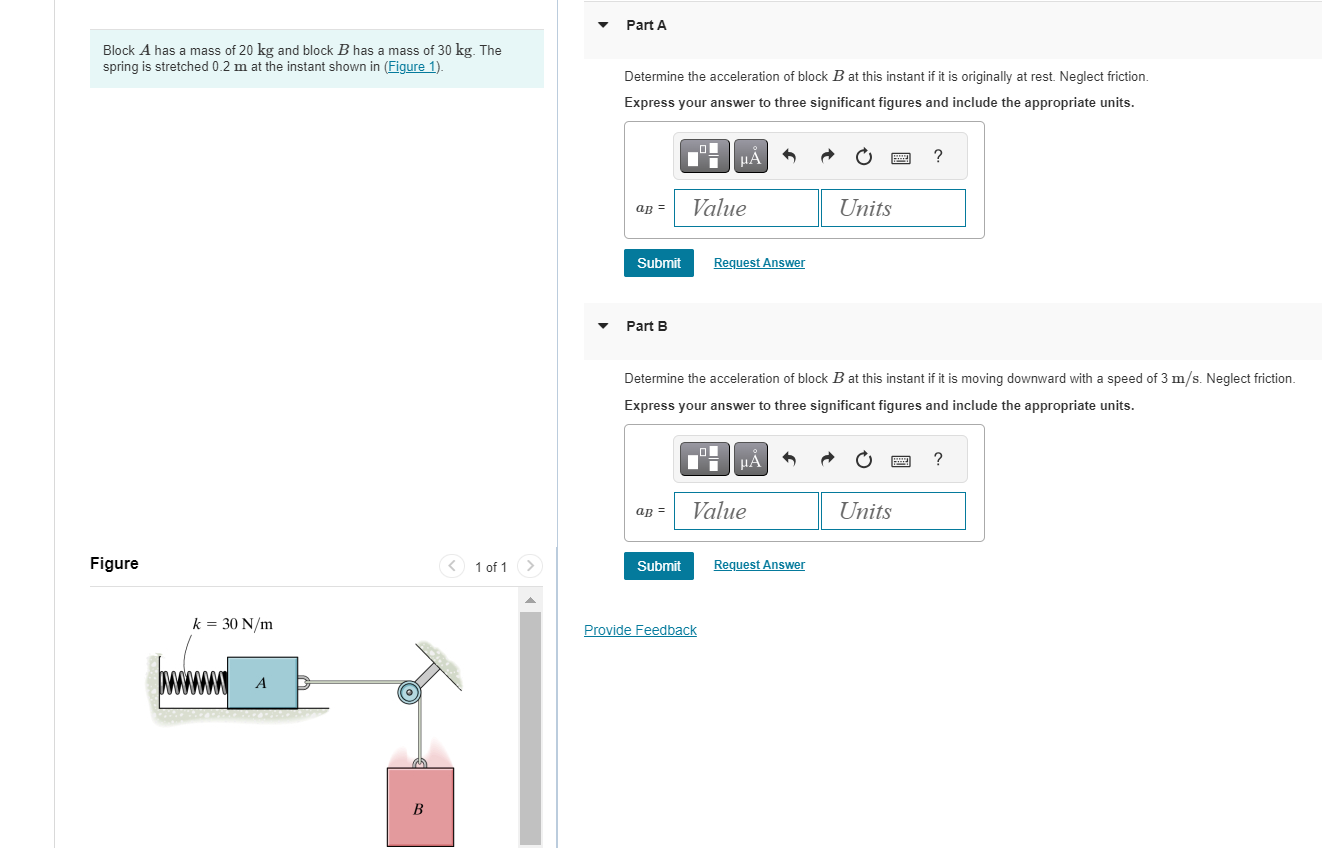1322x848 pixels.
Task: Click the next-figure chevron arrow
Action: 529,565
